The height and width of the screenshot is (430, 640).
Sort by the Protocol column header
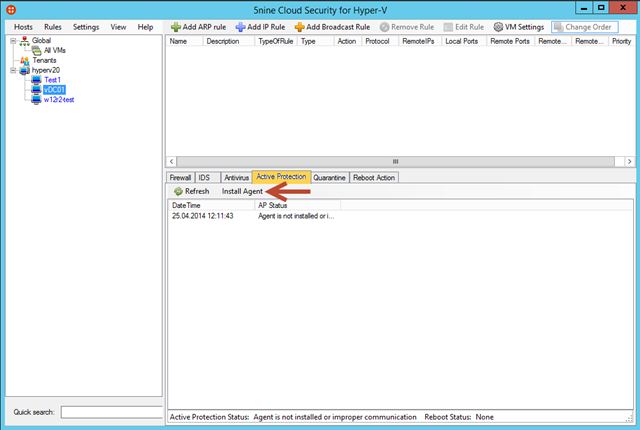[380, 41]
